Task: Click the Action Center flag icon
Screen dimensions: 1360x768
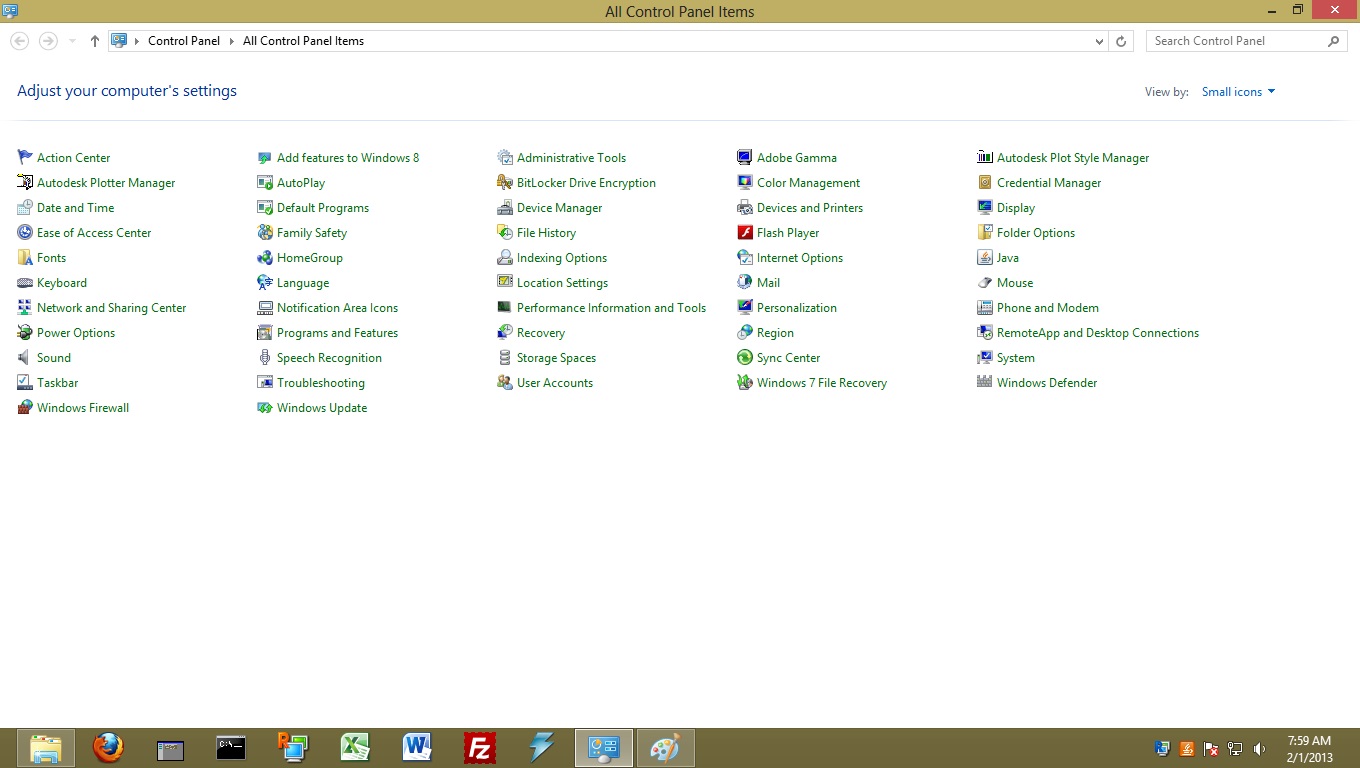Action: [25, 158]
